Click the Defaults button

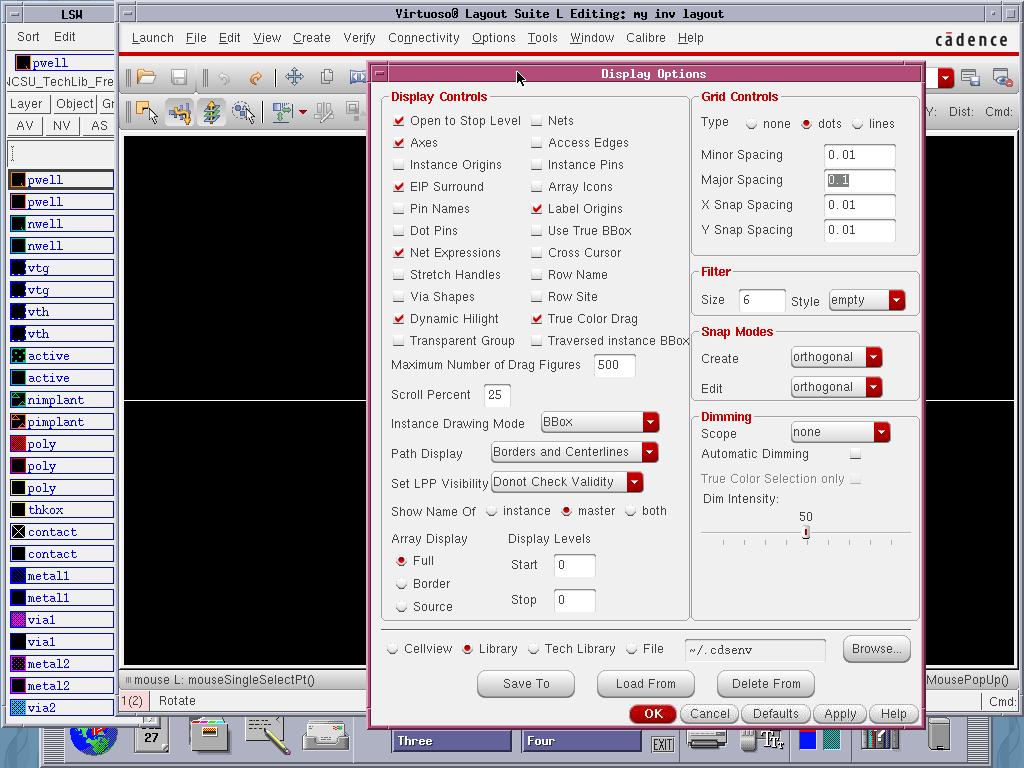[x=775, y=714]
